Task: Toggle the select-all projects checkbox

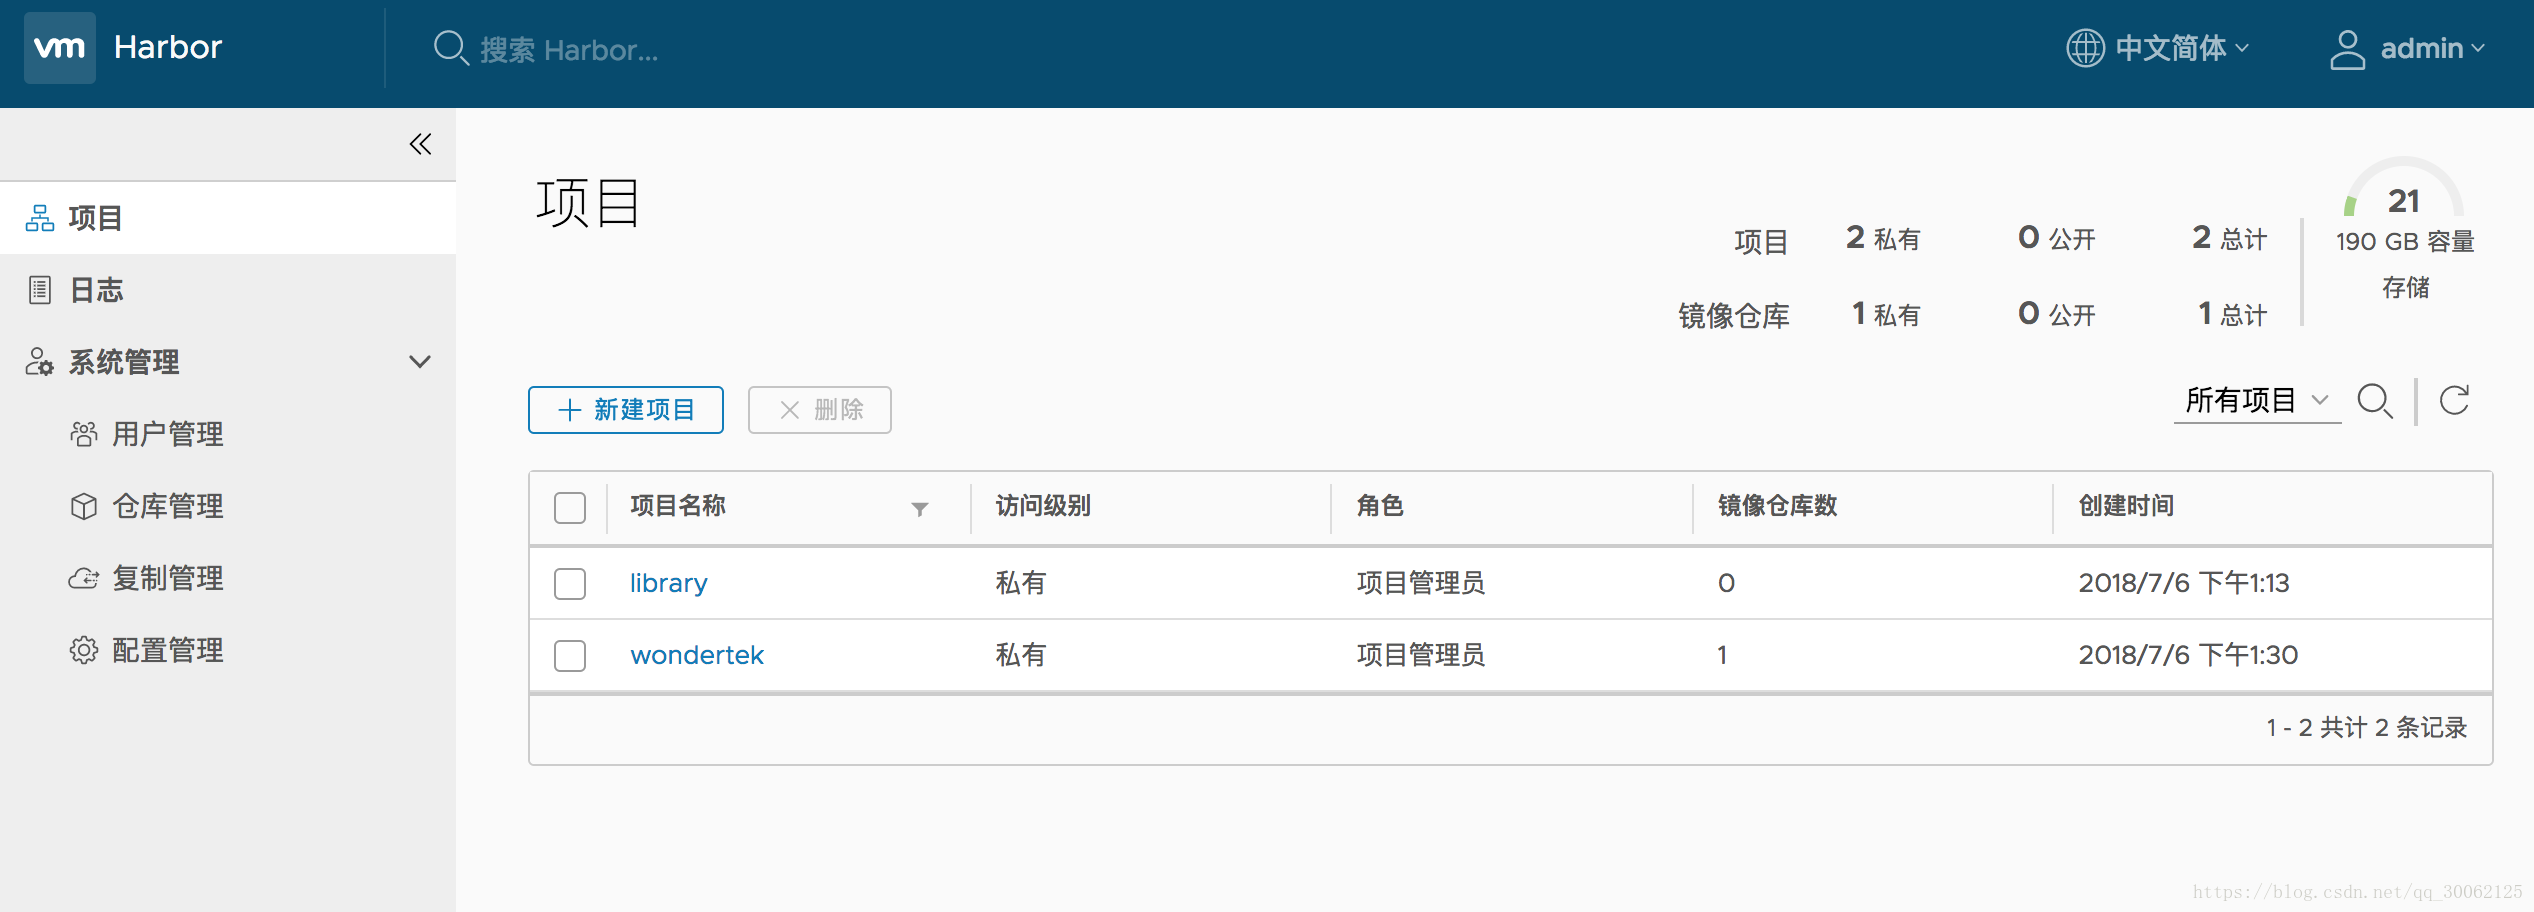Action: tap(570, 508)
